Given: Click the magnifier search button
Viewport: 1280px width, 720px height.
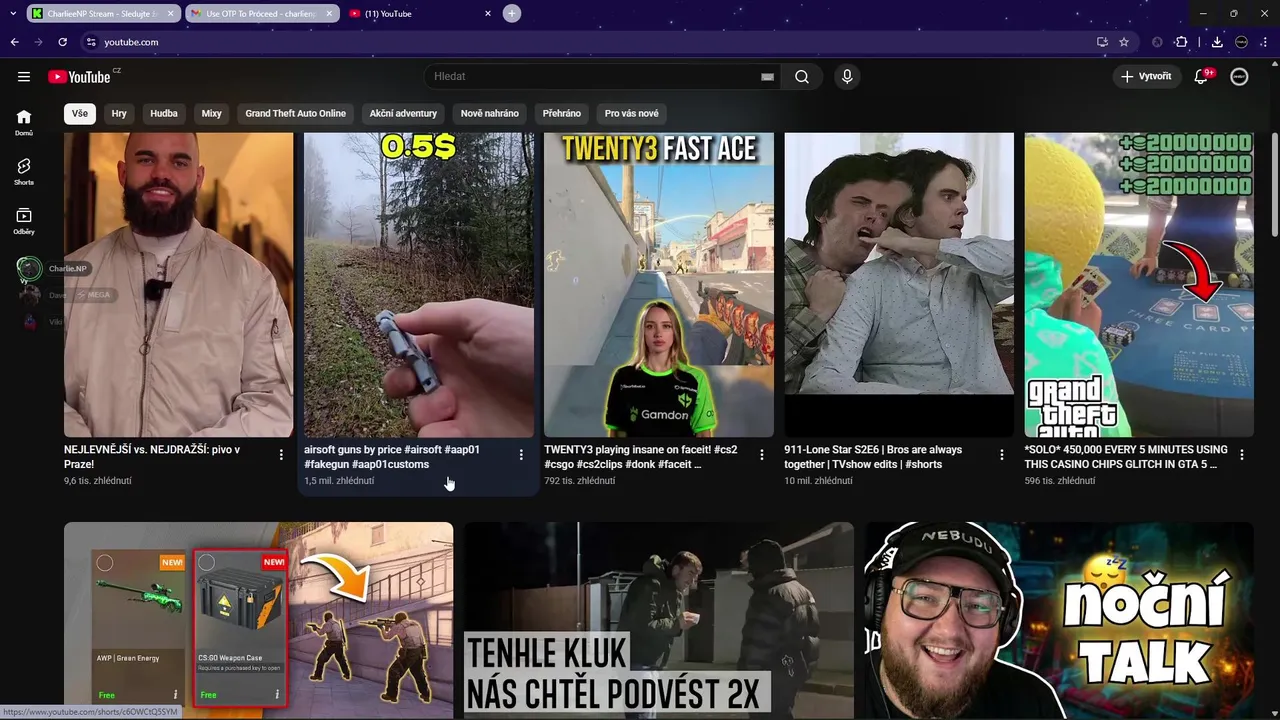Looking at the screenshot, I should pyautogui.click(x=802, y=77).
